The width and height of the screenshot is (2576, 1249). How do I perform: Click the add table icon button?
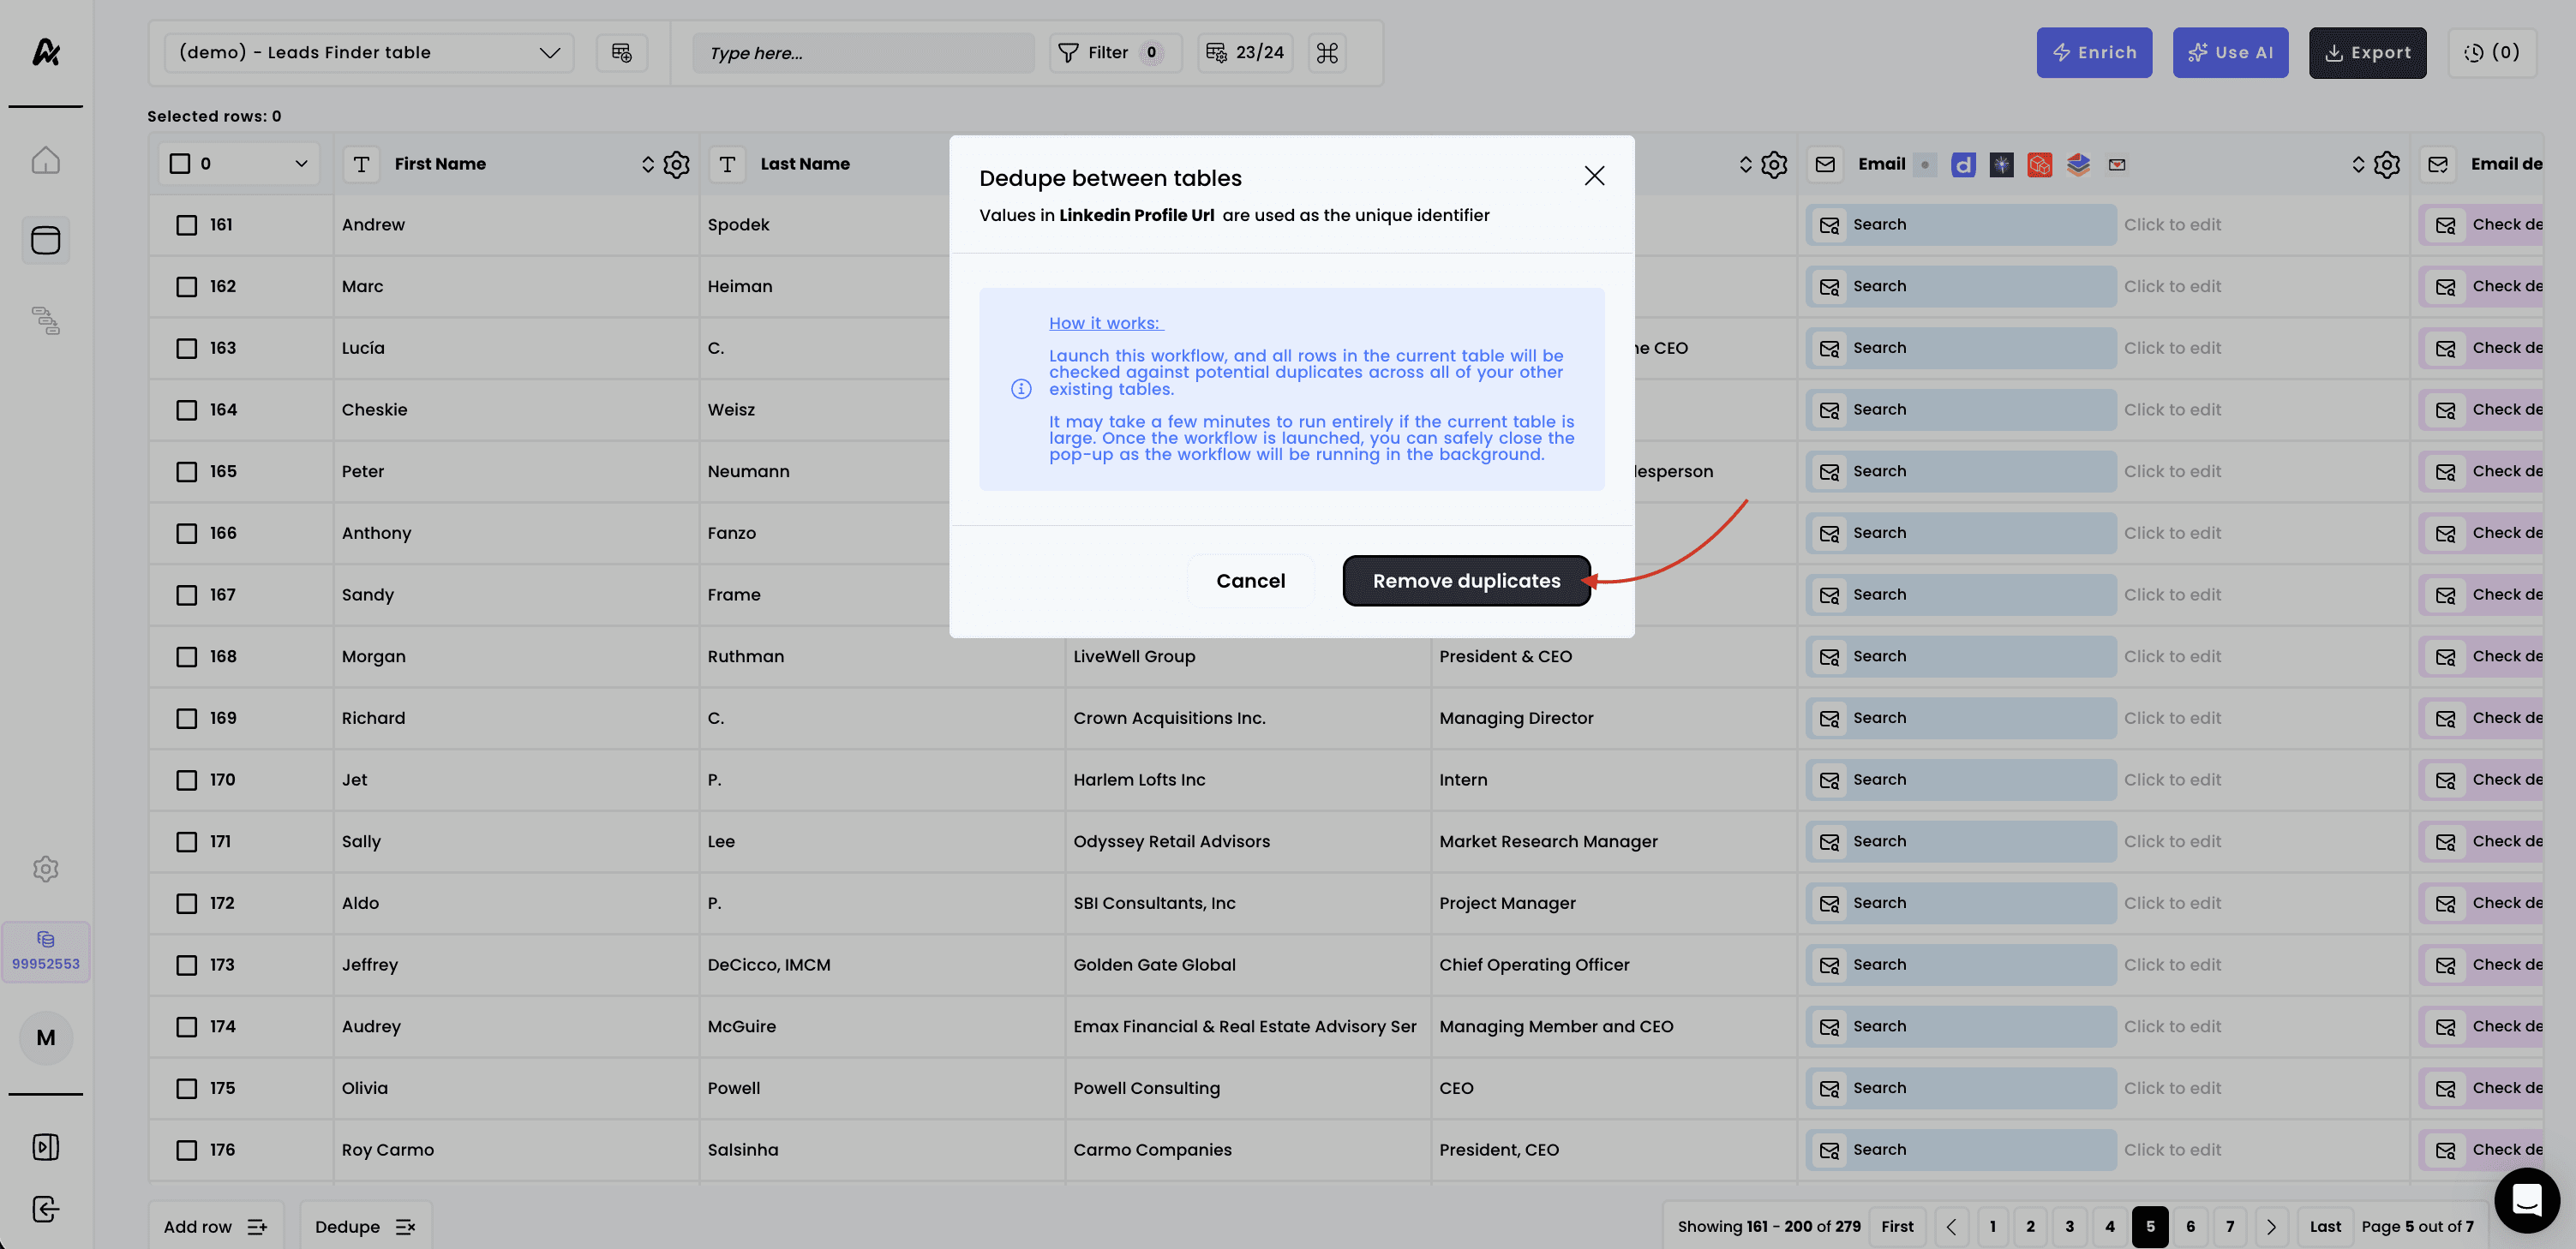pos(622,53)
